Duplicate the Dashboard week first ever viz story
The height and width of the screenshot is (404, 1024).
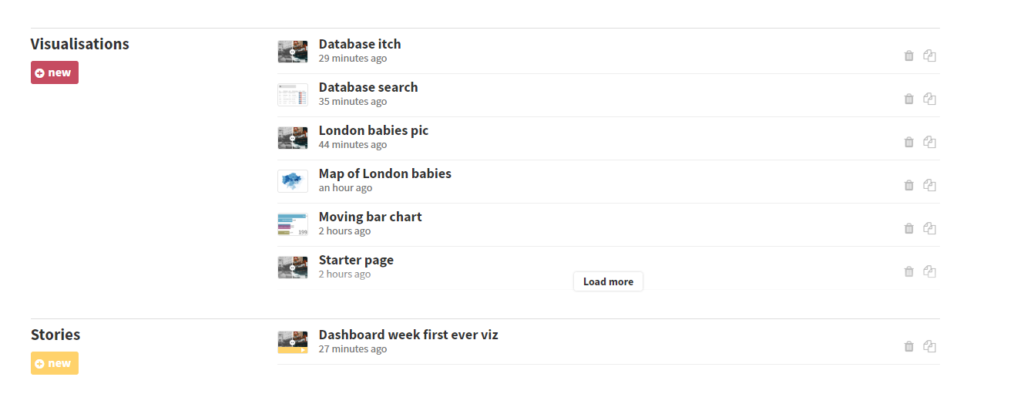pyautogui.click(x=930, y=346)
